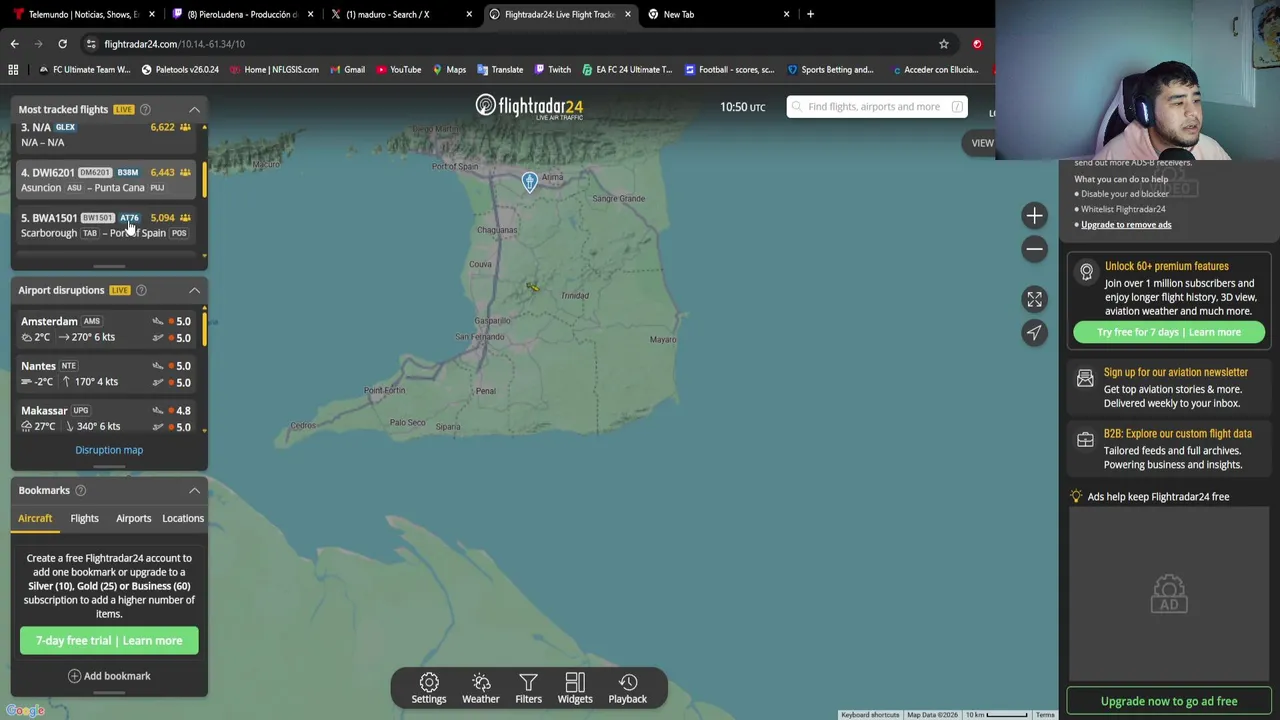Switch to the Telemundo browser tab
This screenshot has width=1280, height=720.
(x=85, y=14)
